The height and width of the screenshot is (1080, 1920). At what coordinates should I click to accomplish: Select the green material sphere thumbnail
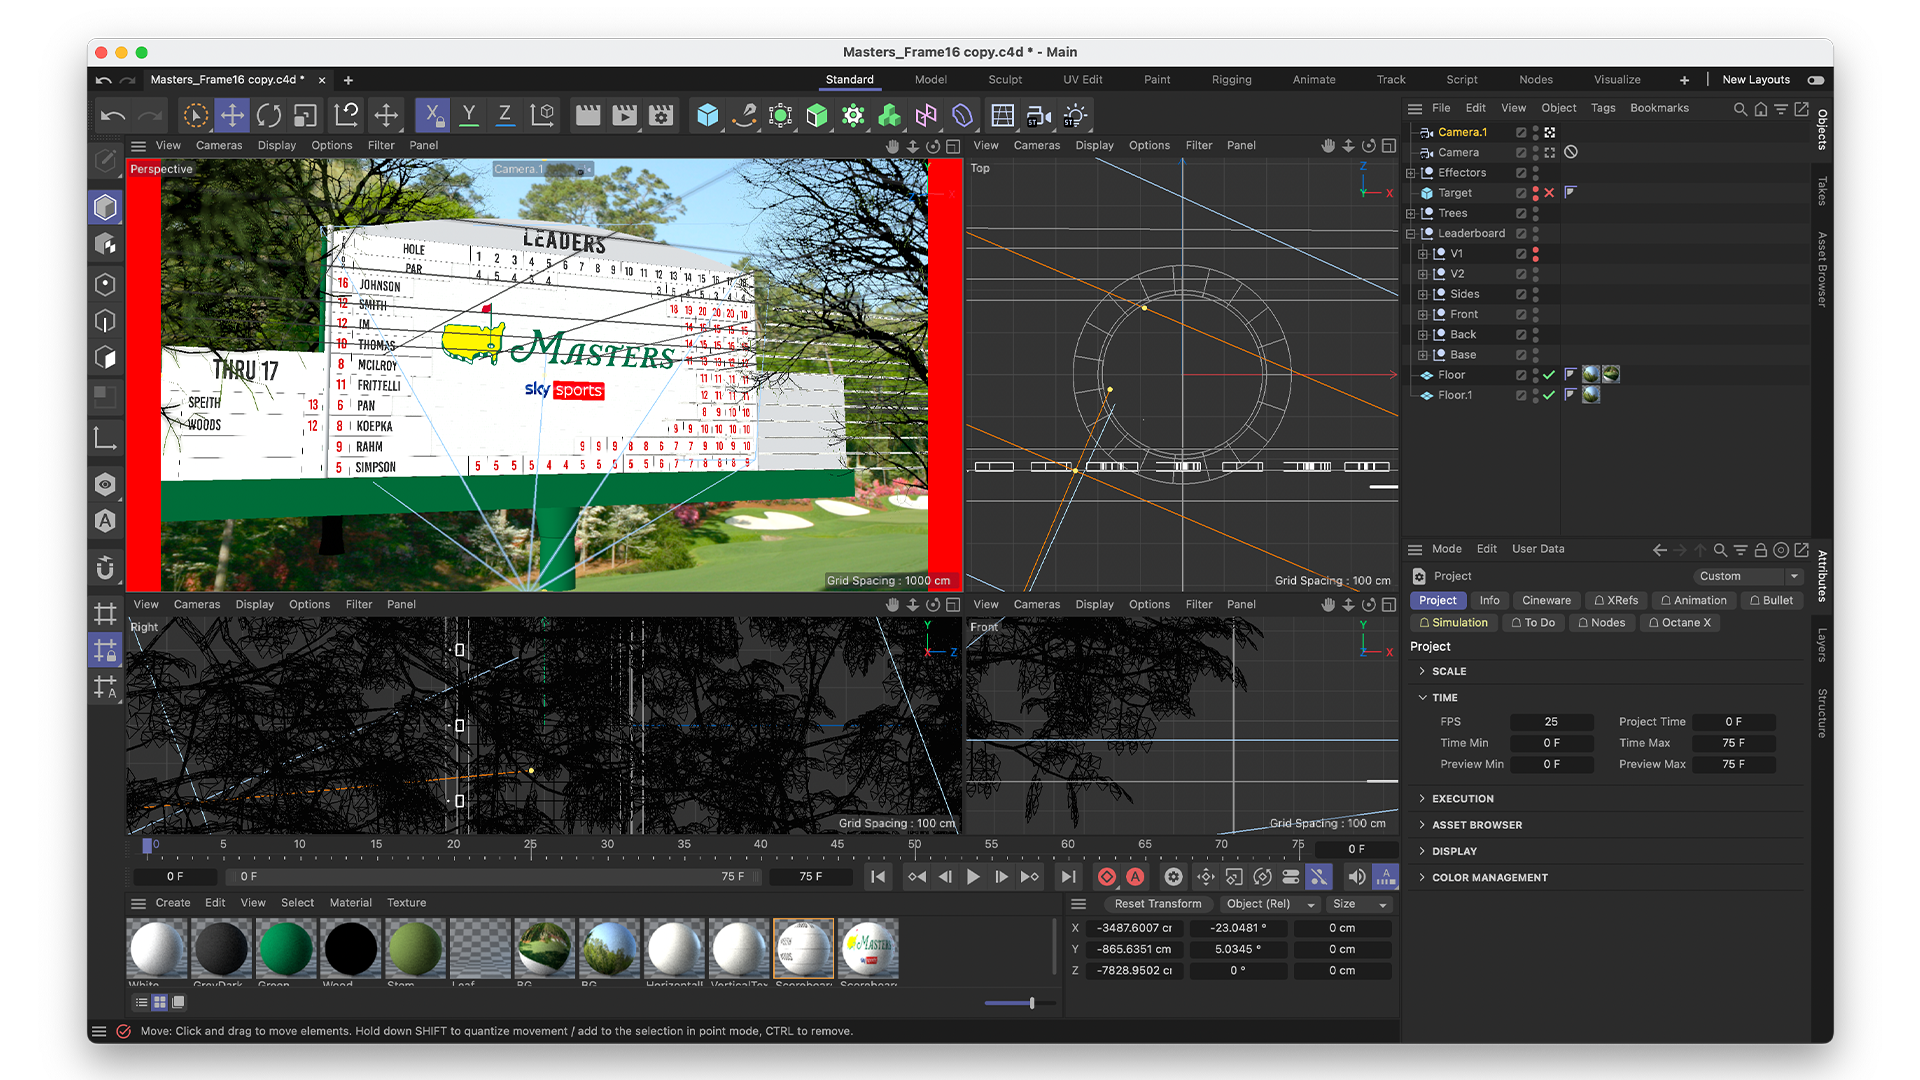[286, 948]
